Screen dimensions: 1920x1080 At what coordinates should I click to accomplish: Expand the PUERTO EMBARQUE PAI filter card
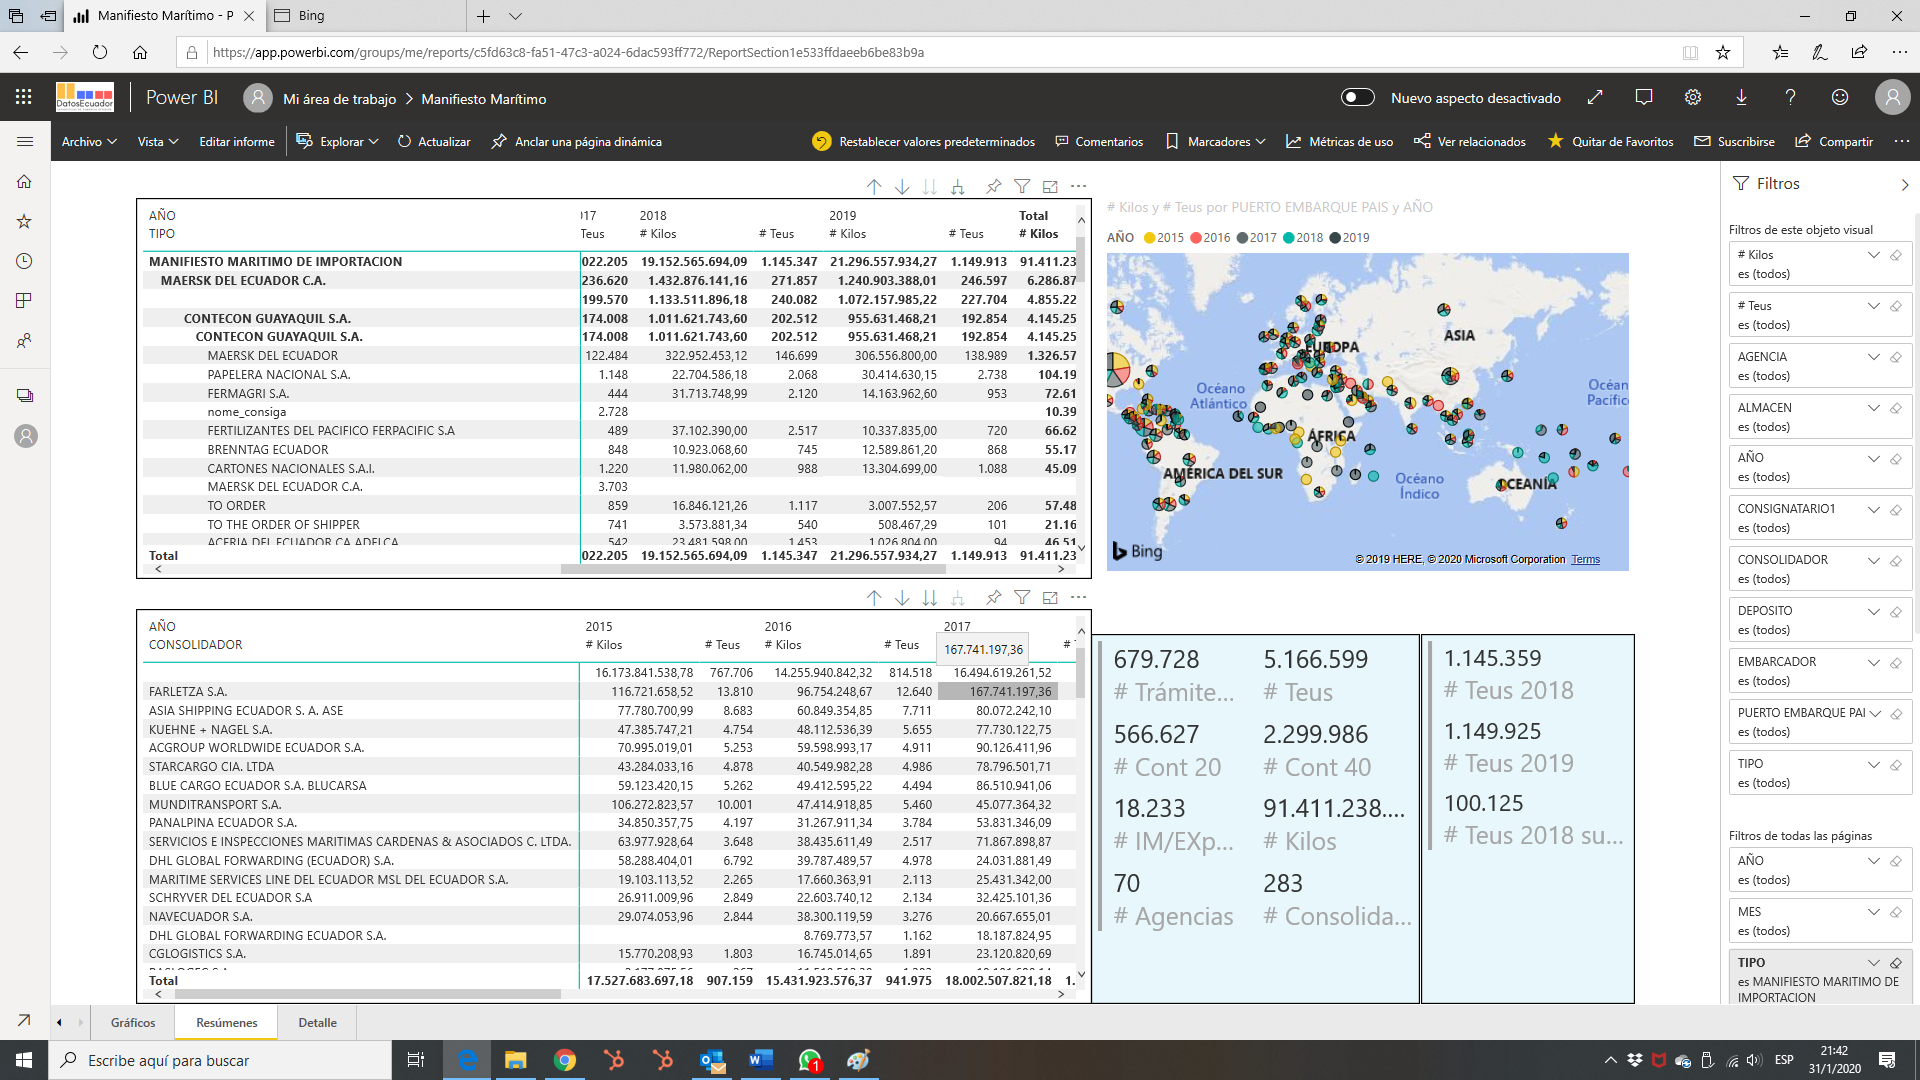(1875, 713)
